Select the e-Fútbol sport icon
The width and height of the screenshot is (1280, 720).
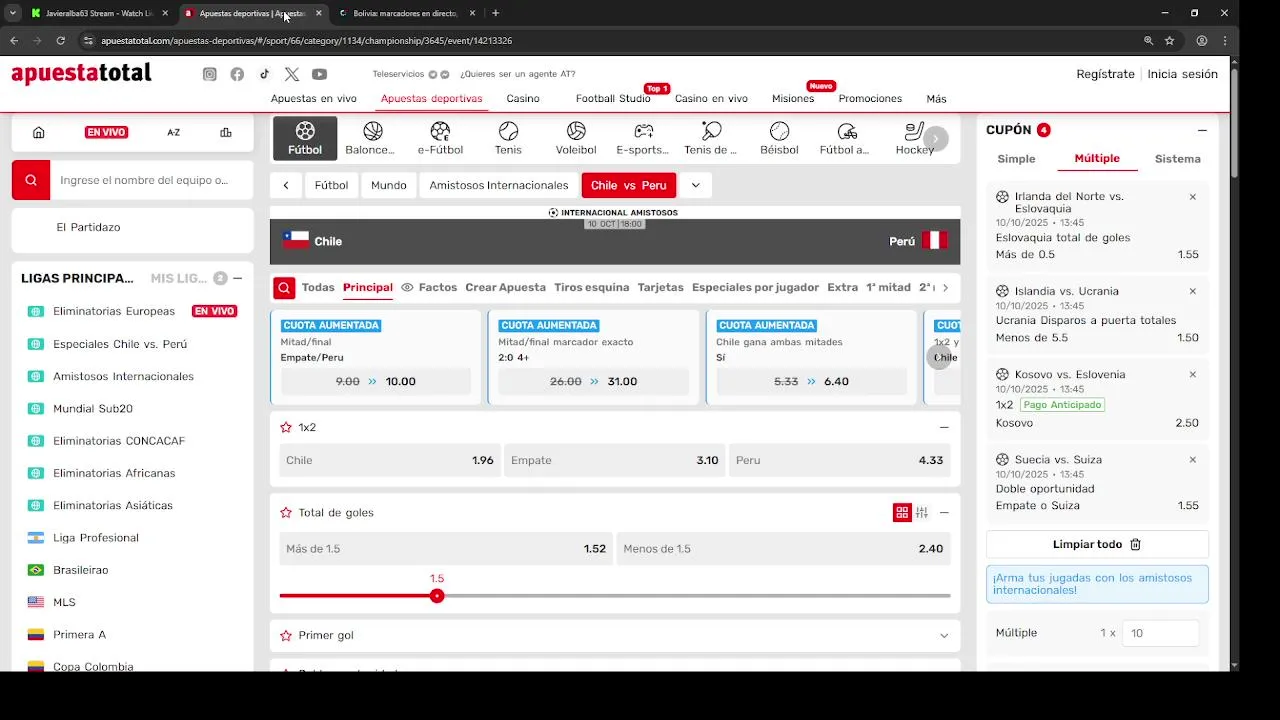click(440, 138)
